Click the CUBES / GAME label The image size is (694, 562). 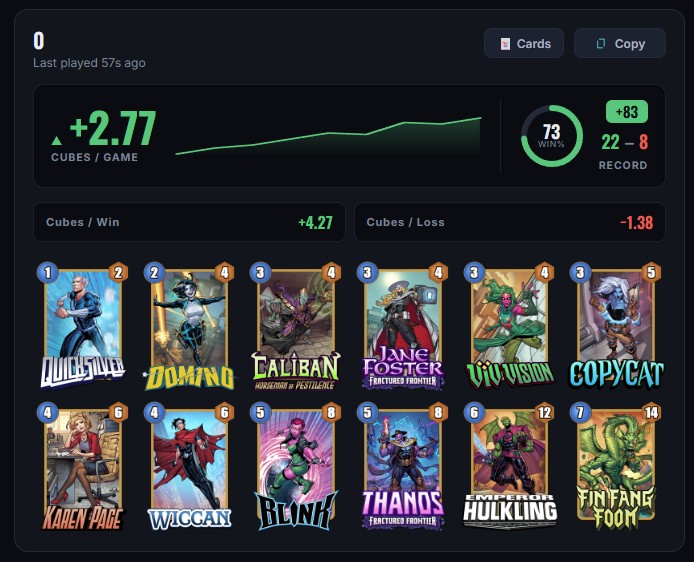[94, 157]
